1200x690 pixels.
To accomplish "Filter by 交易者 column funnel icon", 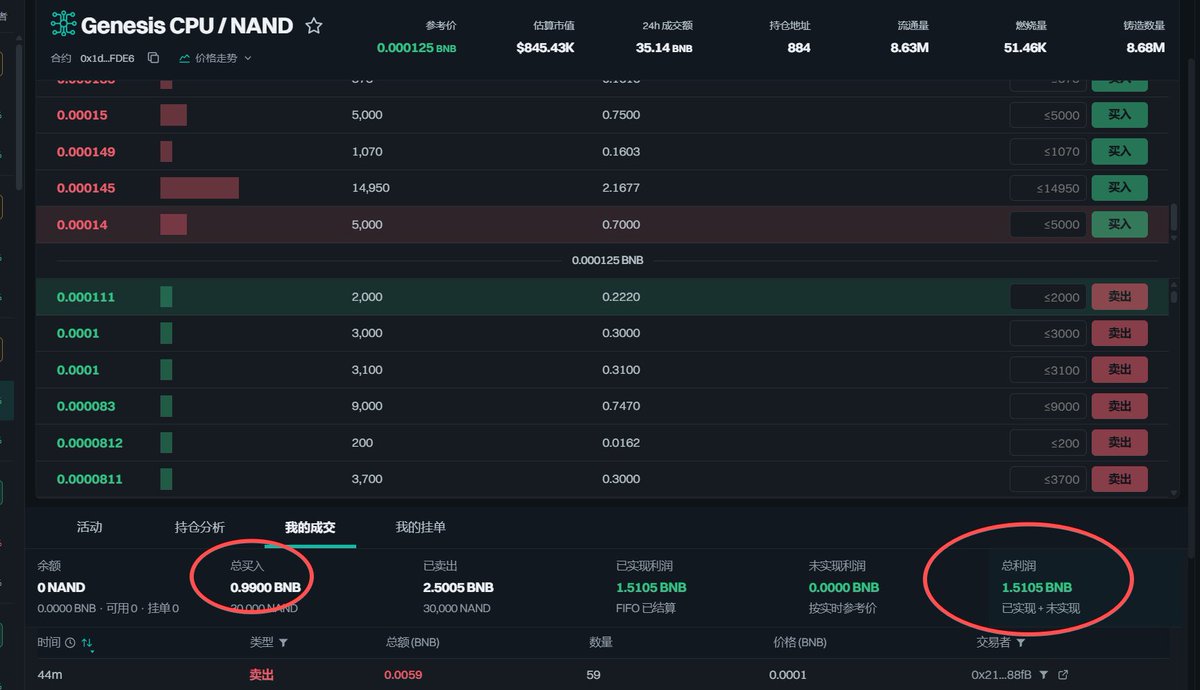I will pyautogui.click(x=1021, y=643).
